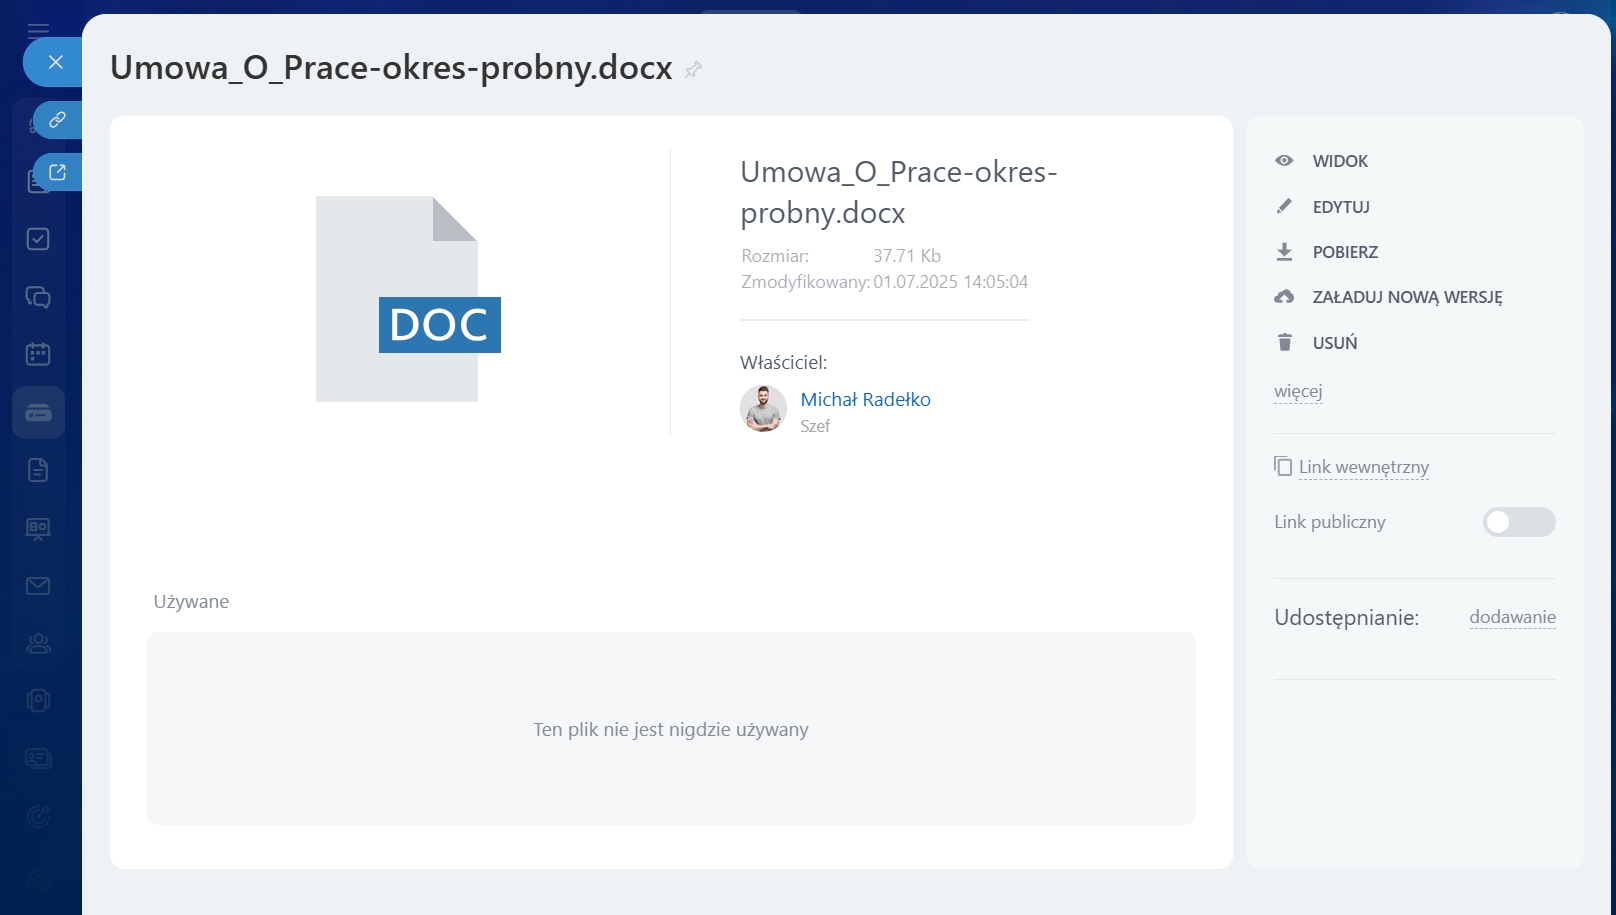
Task: Open people groups icon in sidebar
Action: point(38,643)
